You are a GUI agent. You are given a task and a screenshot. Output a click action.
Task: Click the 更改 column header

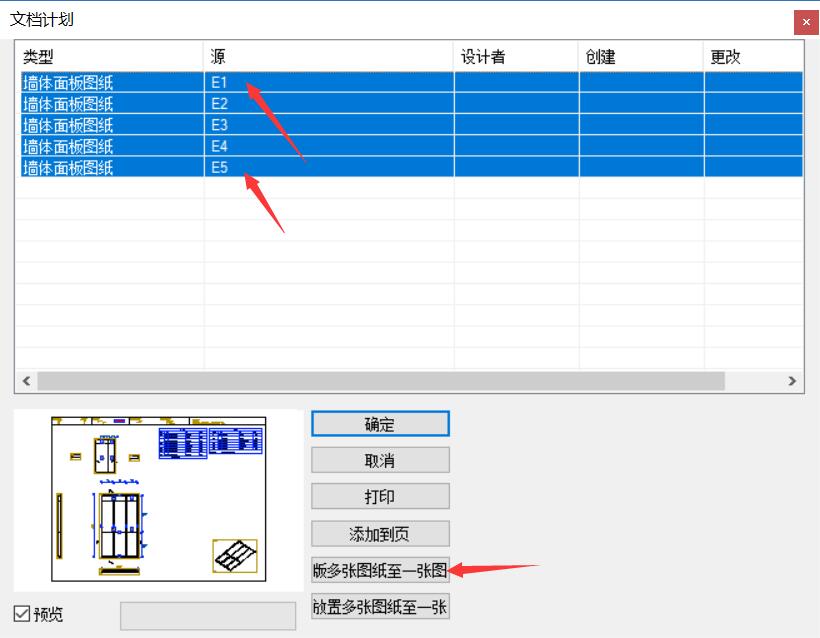click(x=753, y=56)
